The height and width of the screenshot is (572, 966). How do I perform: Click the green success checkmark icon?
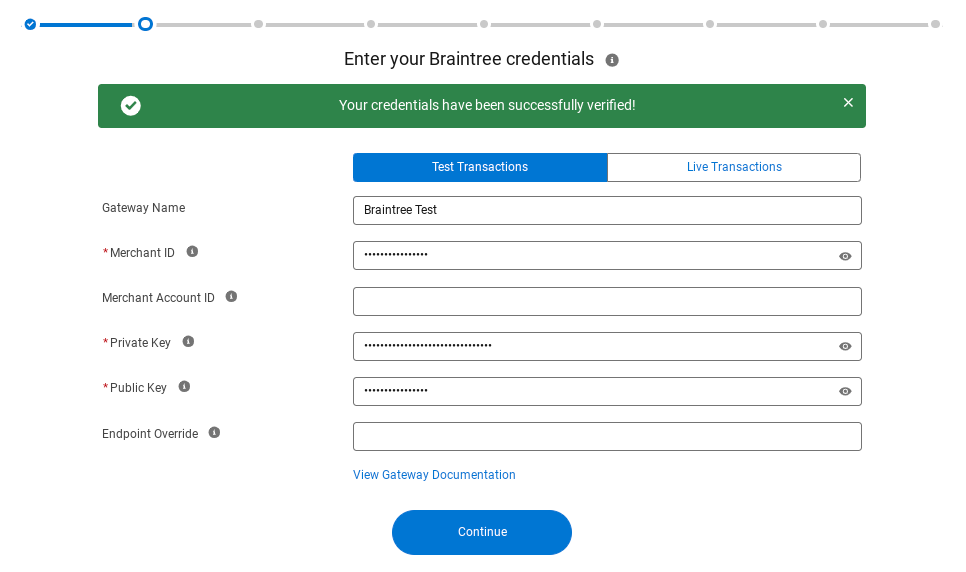tap(131, 106)
